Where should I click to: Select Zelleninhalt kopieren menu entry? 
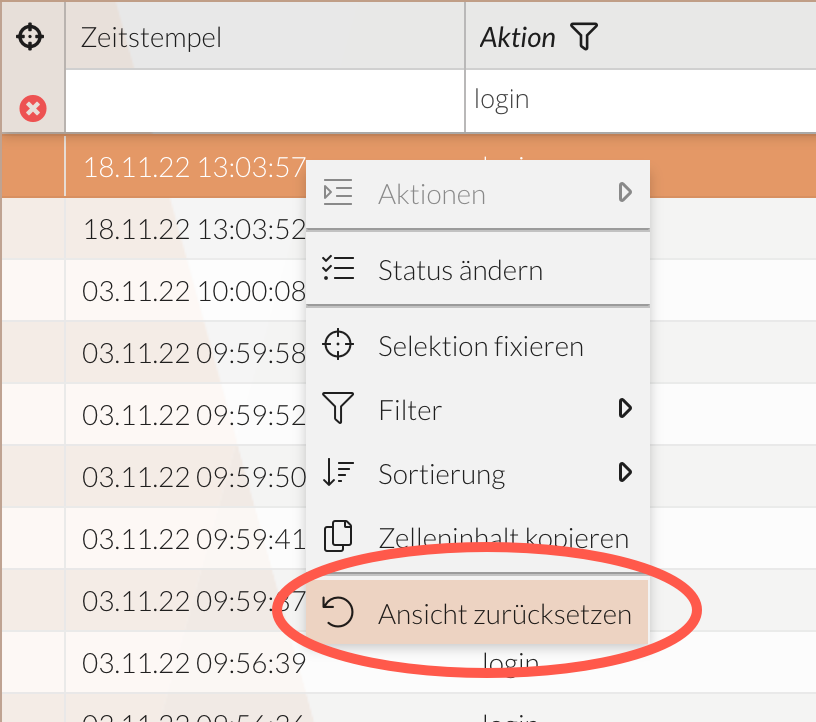pos(503,537)
